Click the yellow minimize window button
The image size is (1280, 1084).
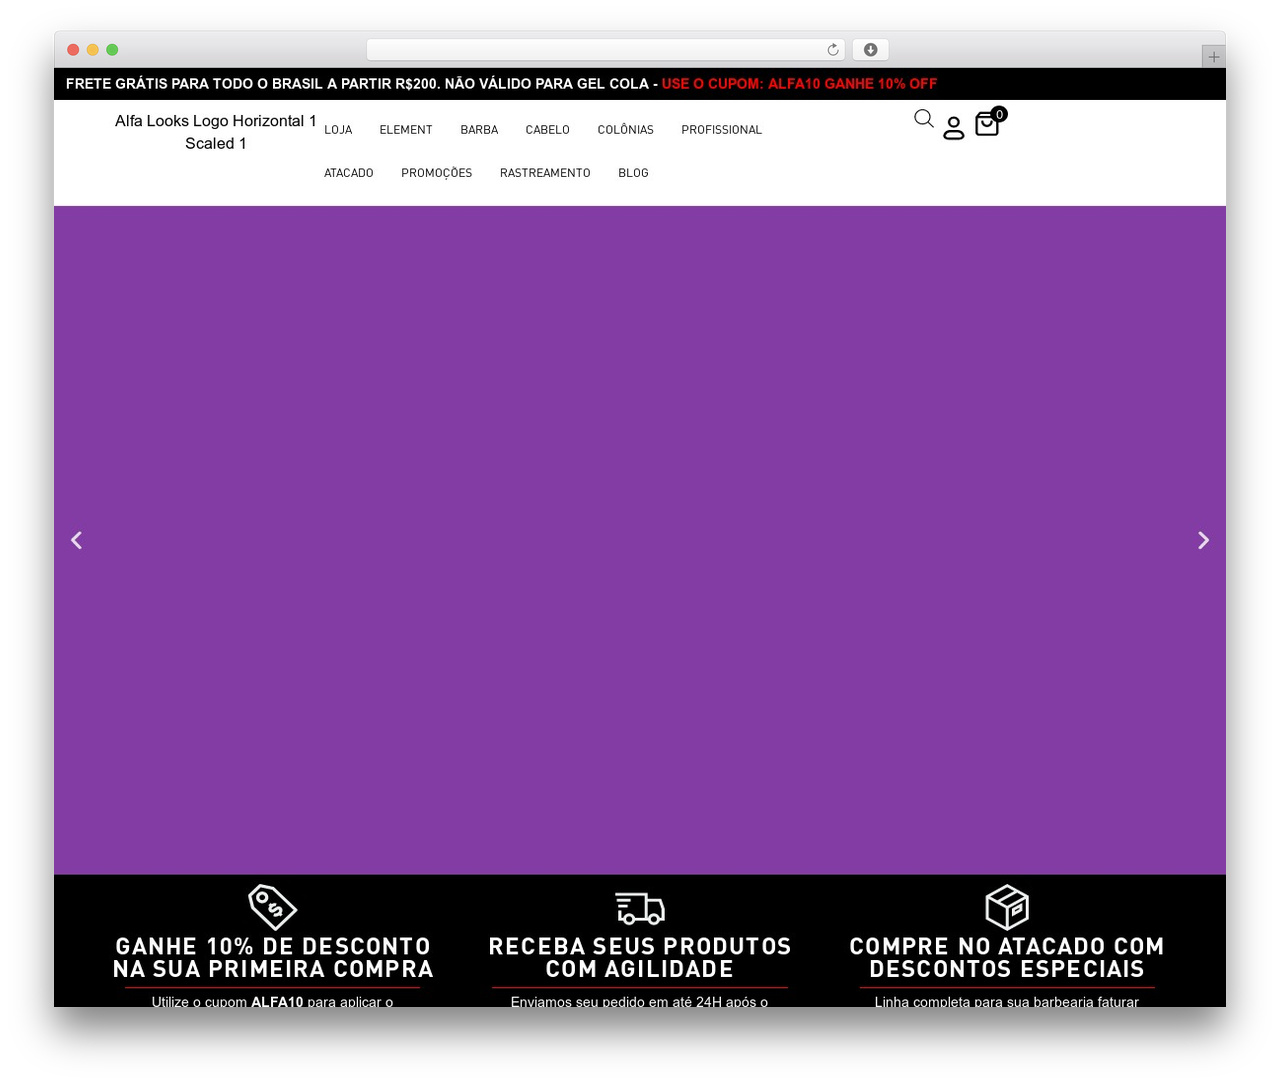(92, 50)
